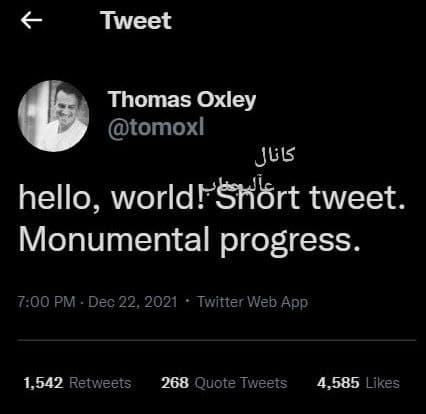The height and width of the screenshot is (414, 426).
Task: Click the upper Arabic watermark word
Action: [x=274, y=157]
